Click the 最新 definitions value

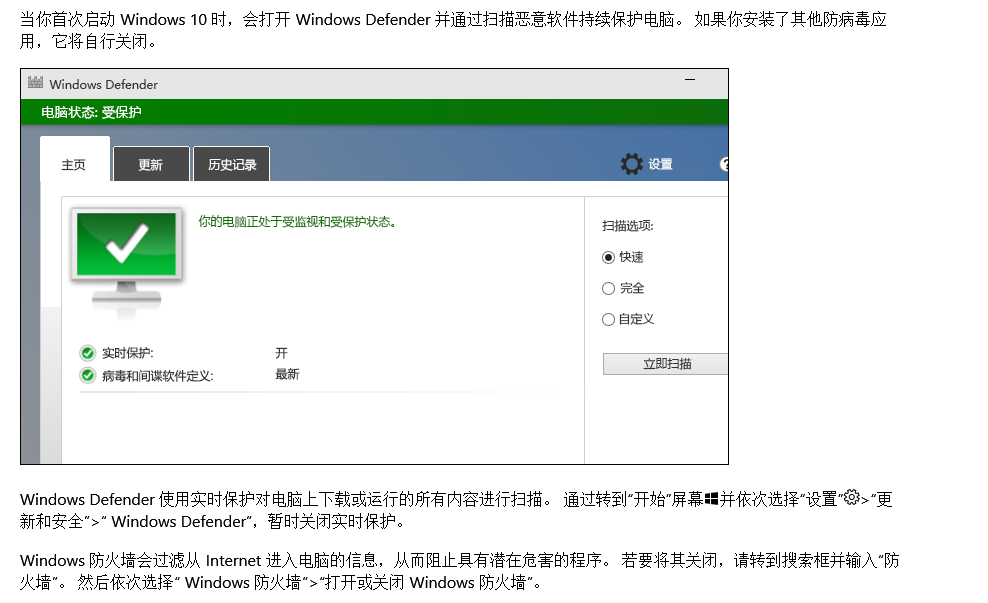[287, 374]
